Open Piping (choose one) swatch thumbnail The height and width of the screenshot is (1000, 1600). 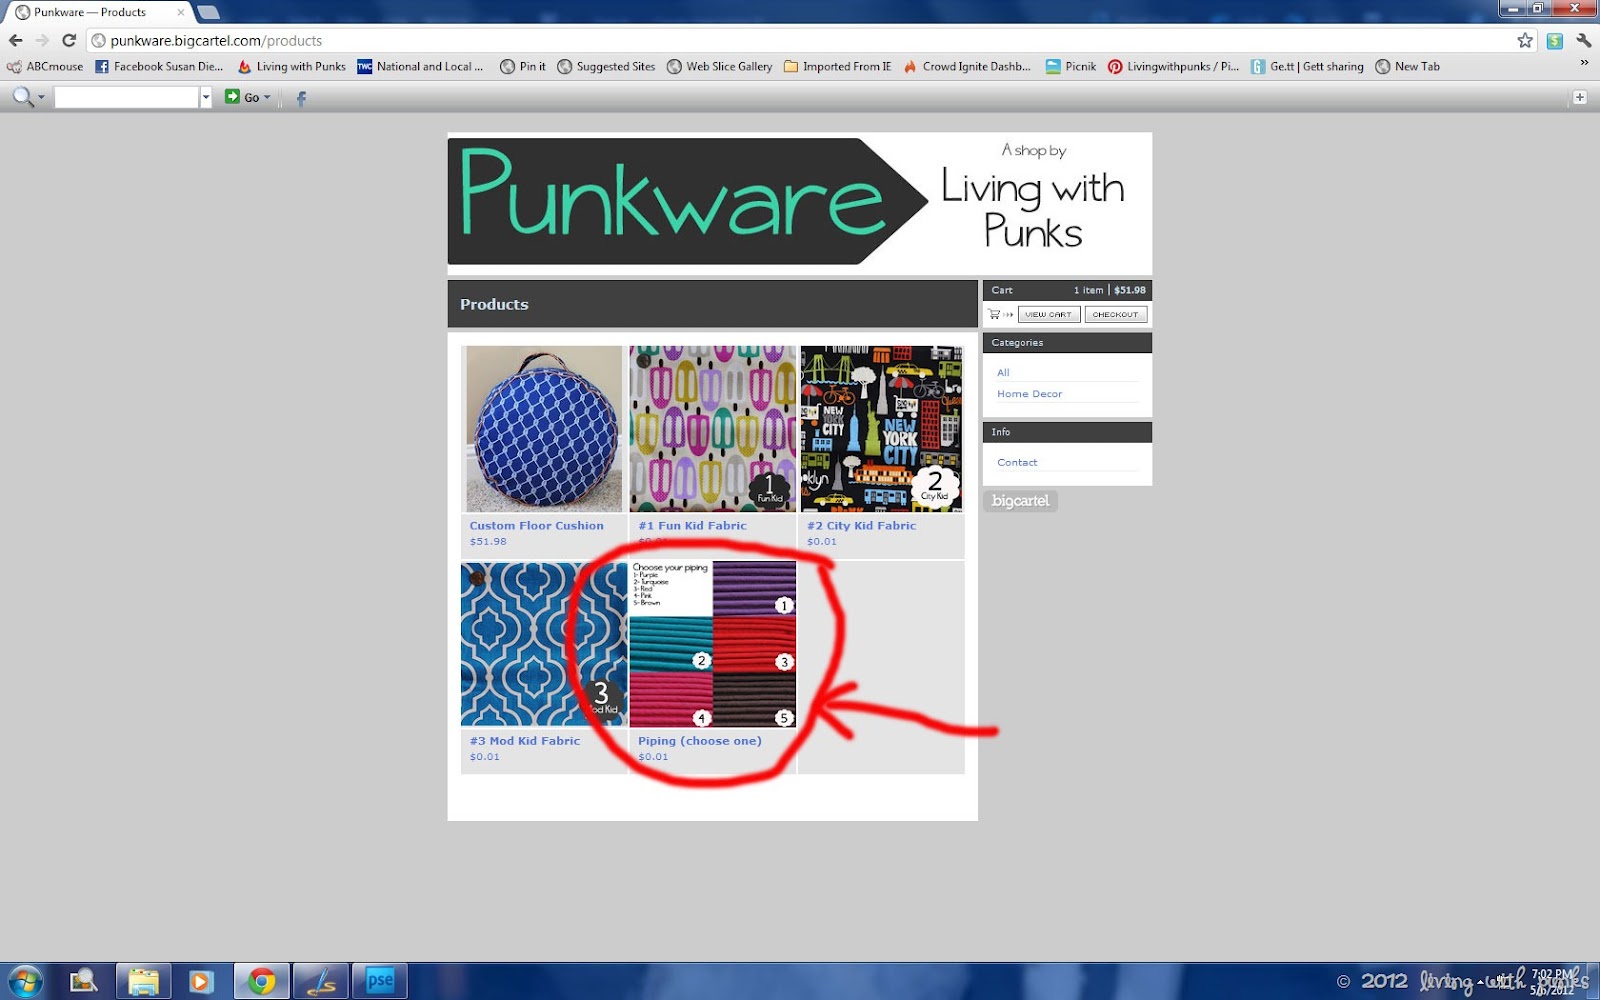(713, 644)
